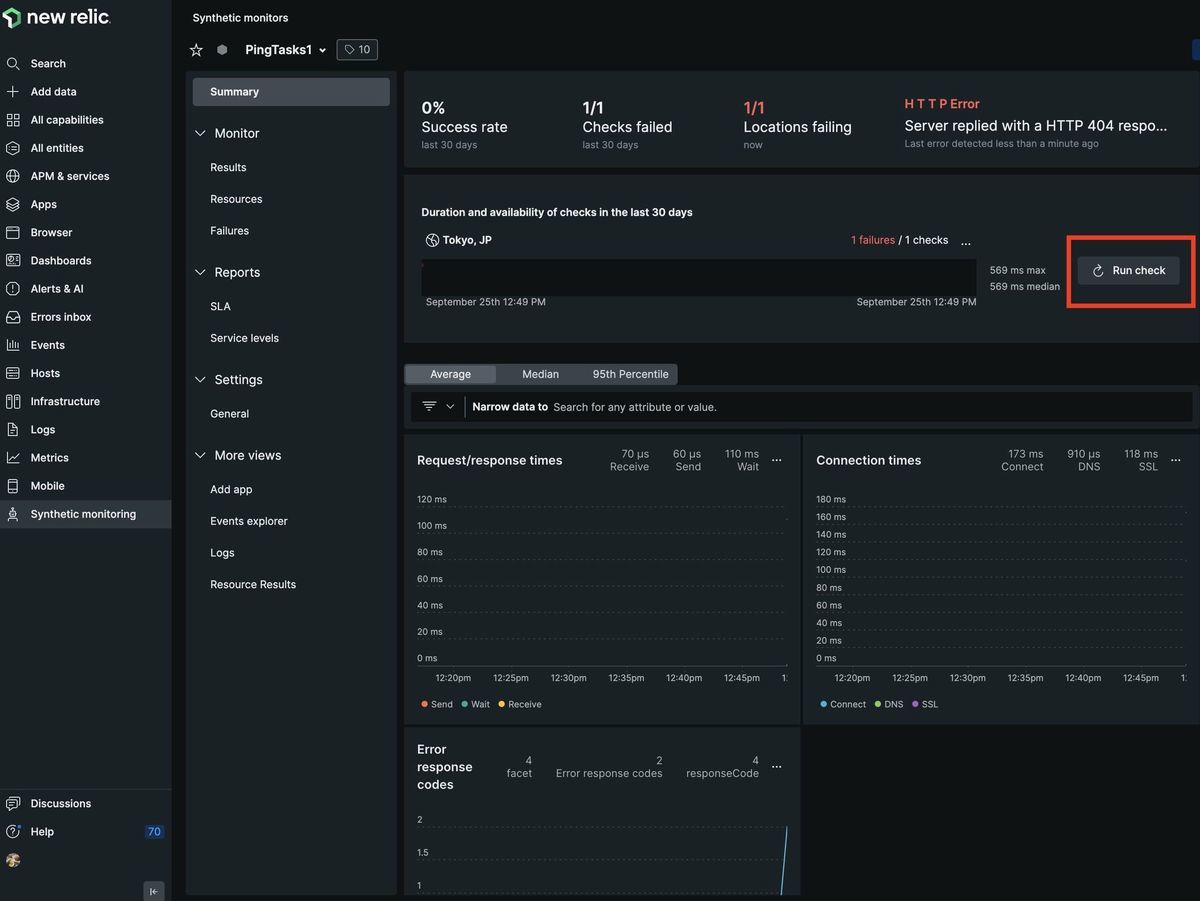The width and height of the screenshot is (1200, 901).
Task: Click Add app in More views
Action: click(231, 489)
